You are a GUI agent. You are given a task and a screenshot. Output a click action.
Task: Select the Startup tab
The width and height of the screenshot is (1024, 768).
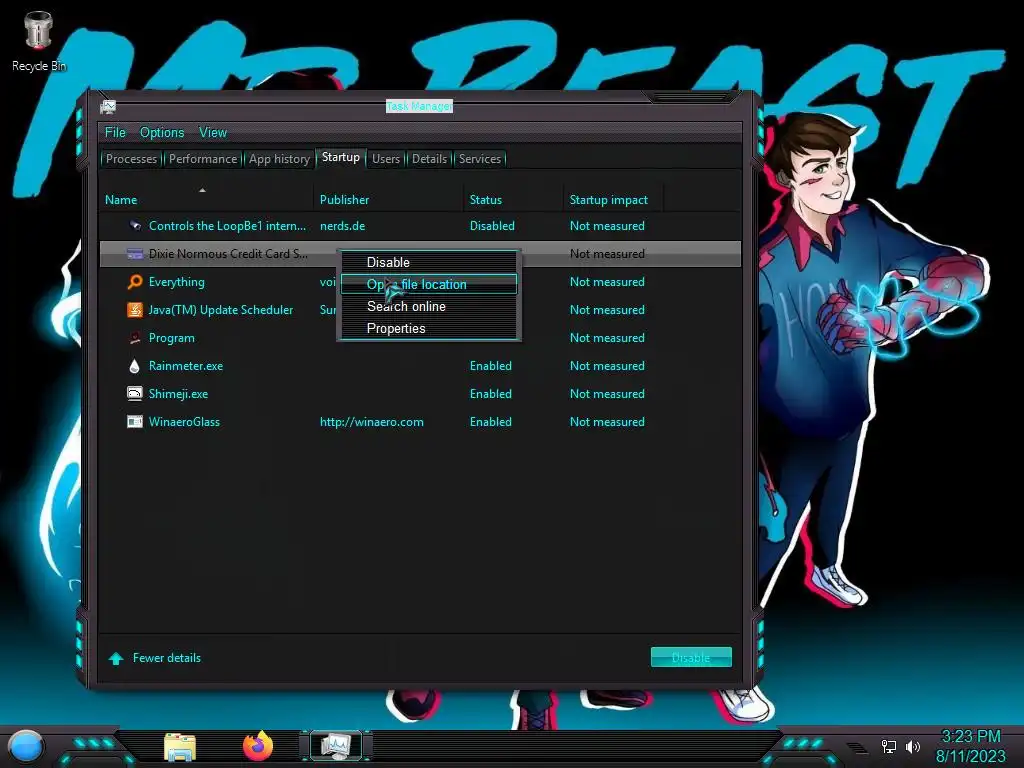(341, 157)
